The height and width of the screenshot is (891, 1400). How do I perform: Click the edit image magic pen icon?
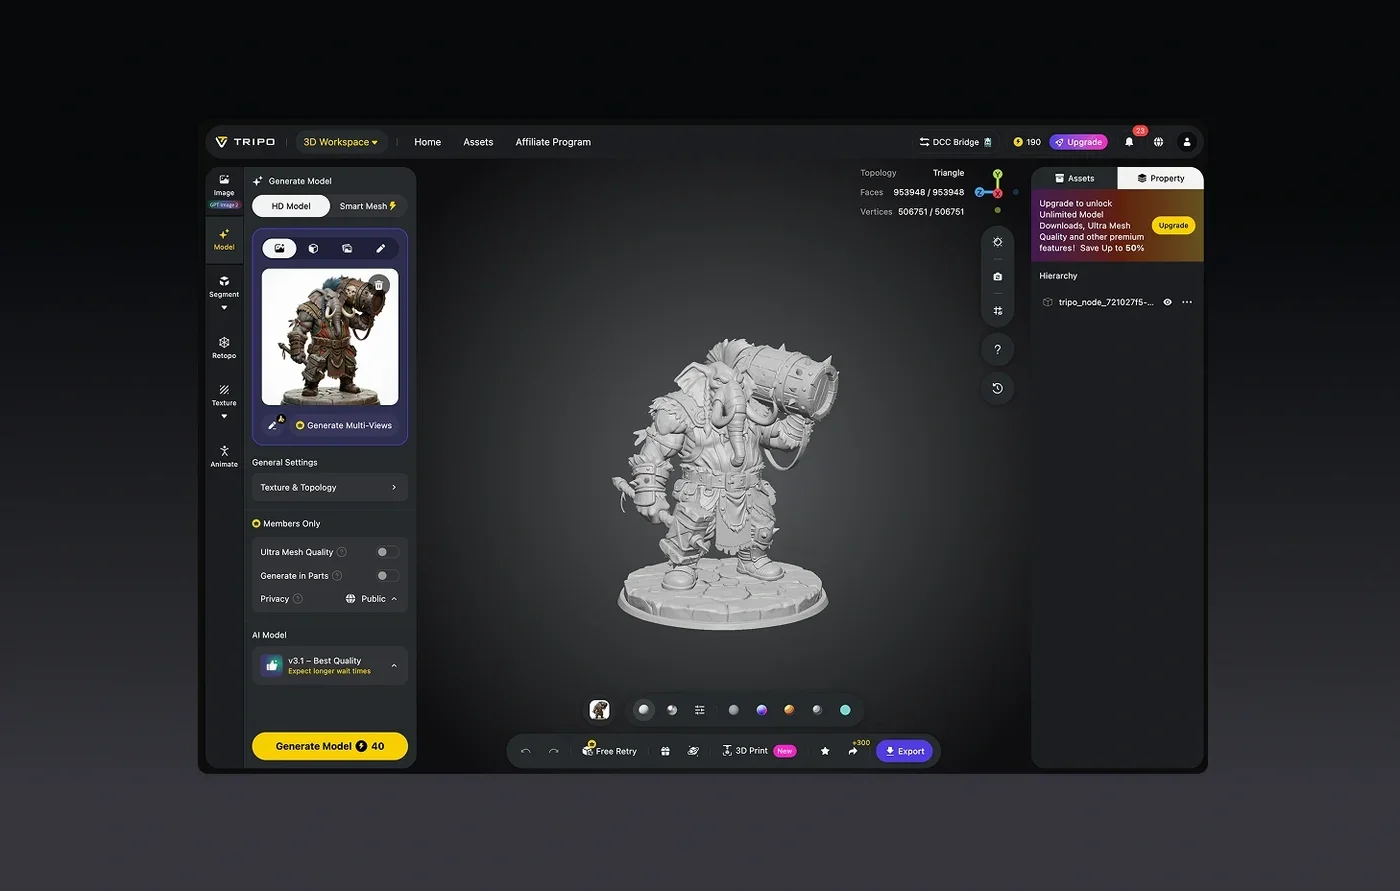(274, 425)
